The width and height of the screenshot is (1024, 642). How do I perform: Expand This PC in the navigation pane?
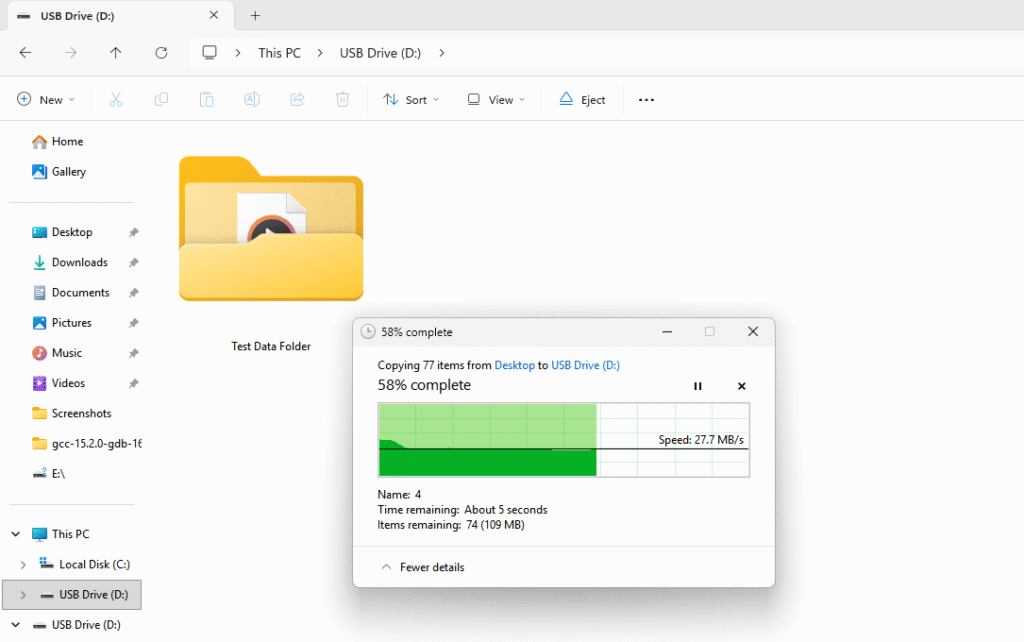[15, 533]
